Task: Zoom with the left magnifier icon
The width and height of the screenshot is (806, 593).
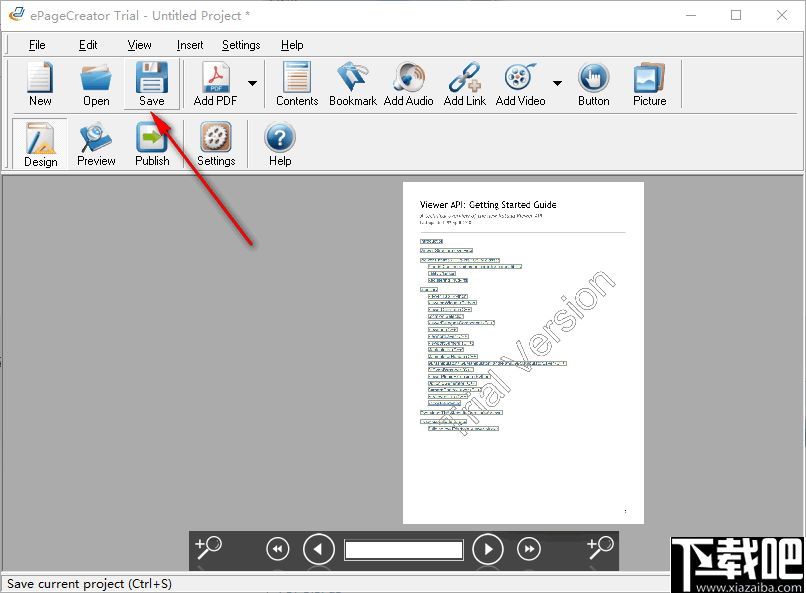Action: point(208,548)
